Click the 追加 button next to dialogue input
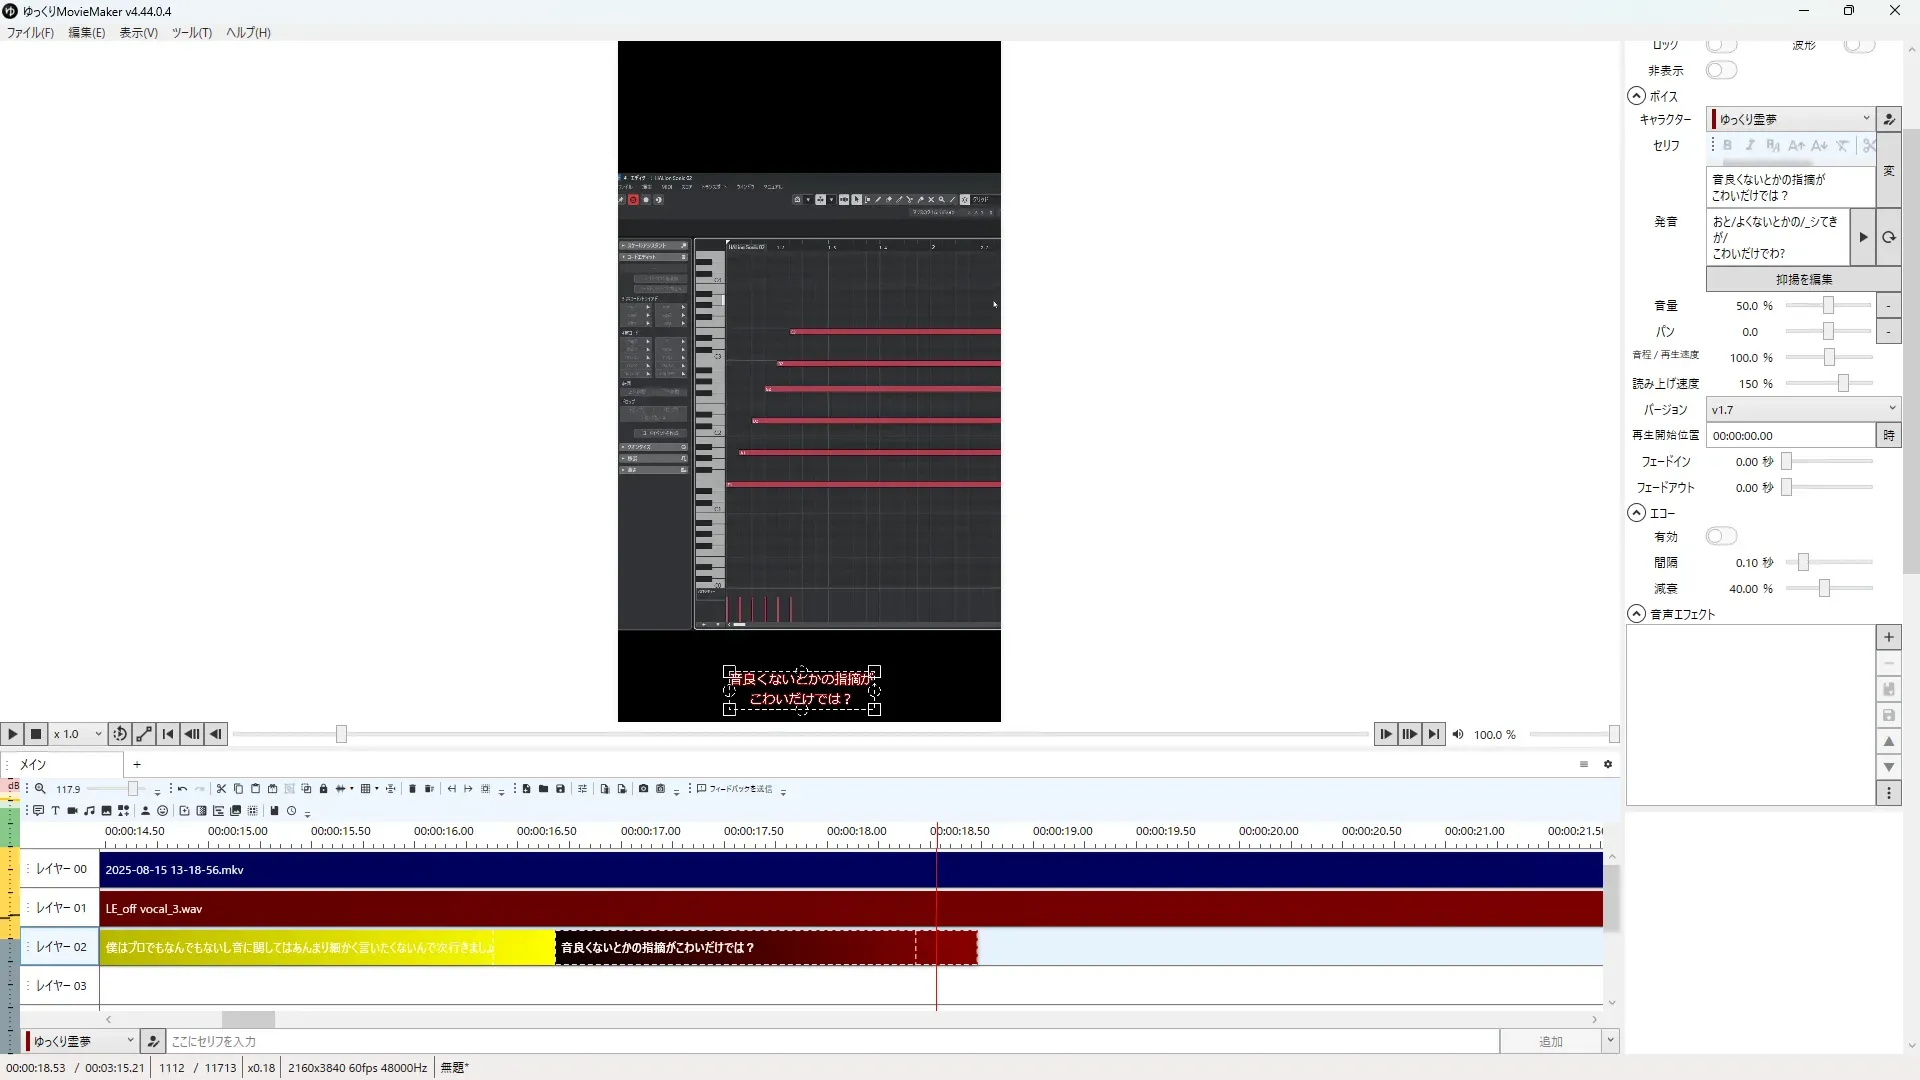1920x1080 pixels. [x=1549, y=1041]
